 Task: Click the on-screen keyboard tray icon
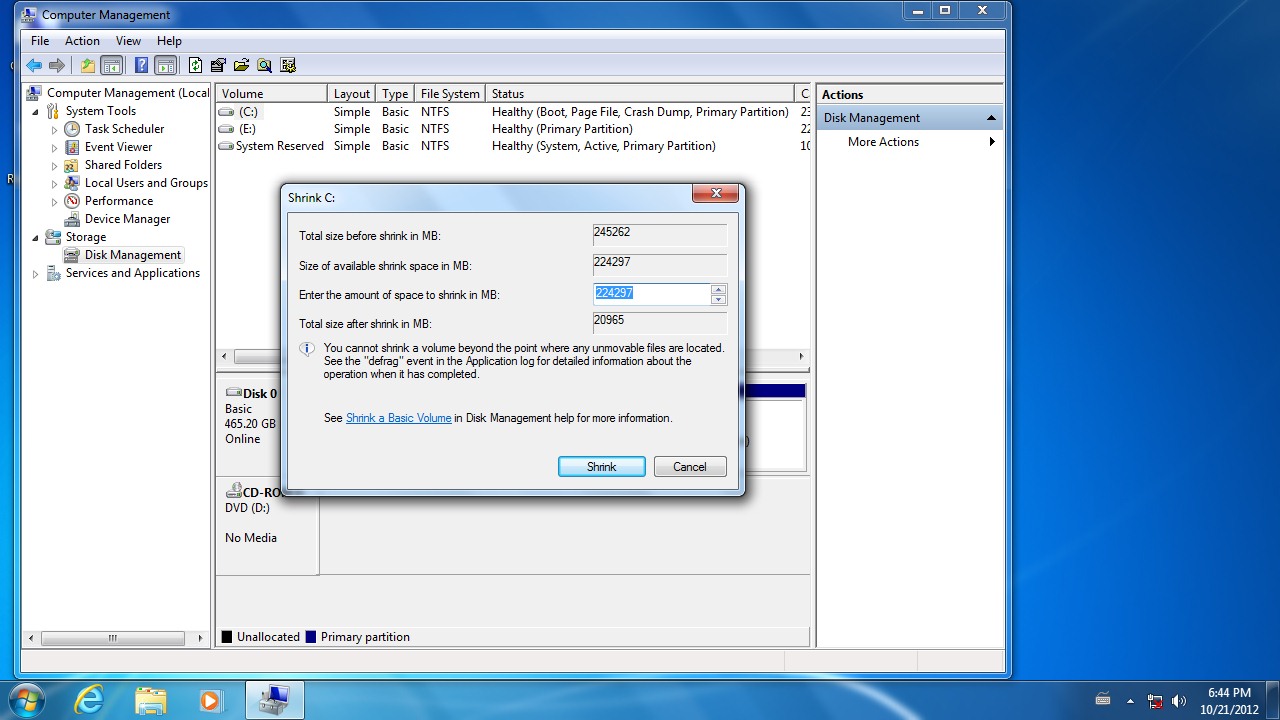pyautogui.click(x=1103, y=700)
